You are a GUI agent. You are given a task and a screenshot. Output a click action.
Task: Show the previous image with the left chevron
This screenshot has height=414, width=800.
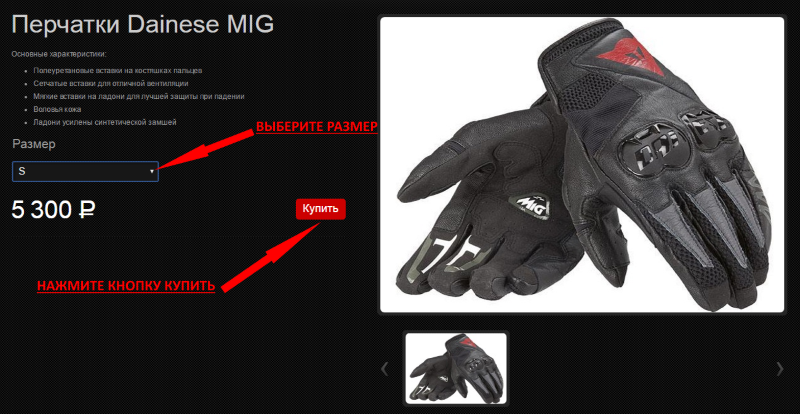(x=385, y=369)
